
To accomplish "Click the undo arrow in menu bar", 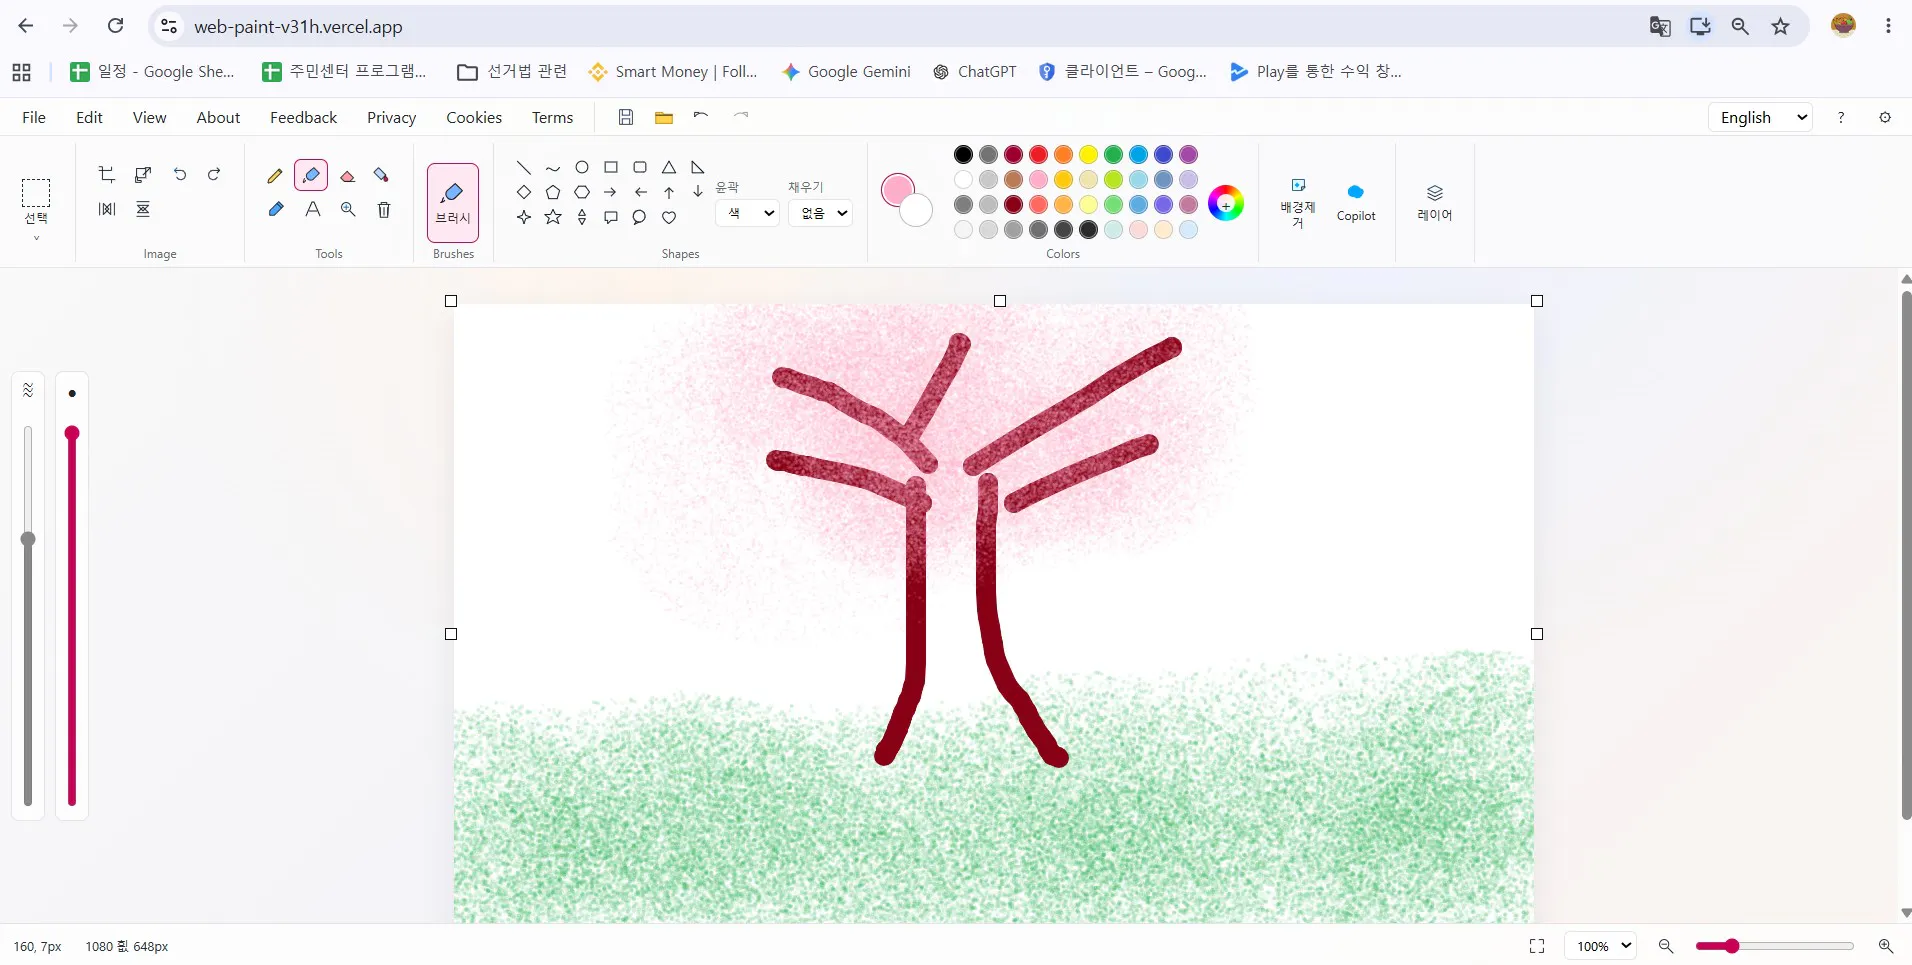I will tap(701, 116).
